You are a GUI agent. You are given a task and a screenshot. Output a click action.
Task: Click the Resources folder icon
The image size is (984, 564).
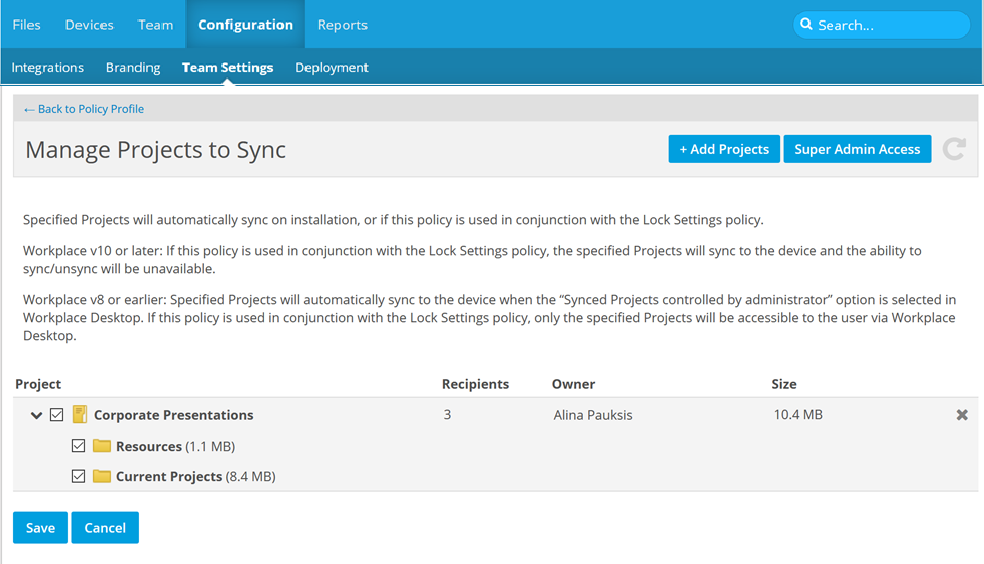pos(102,446)
